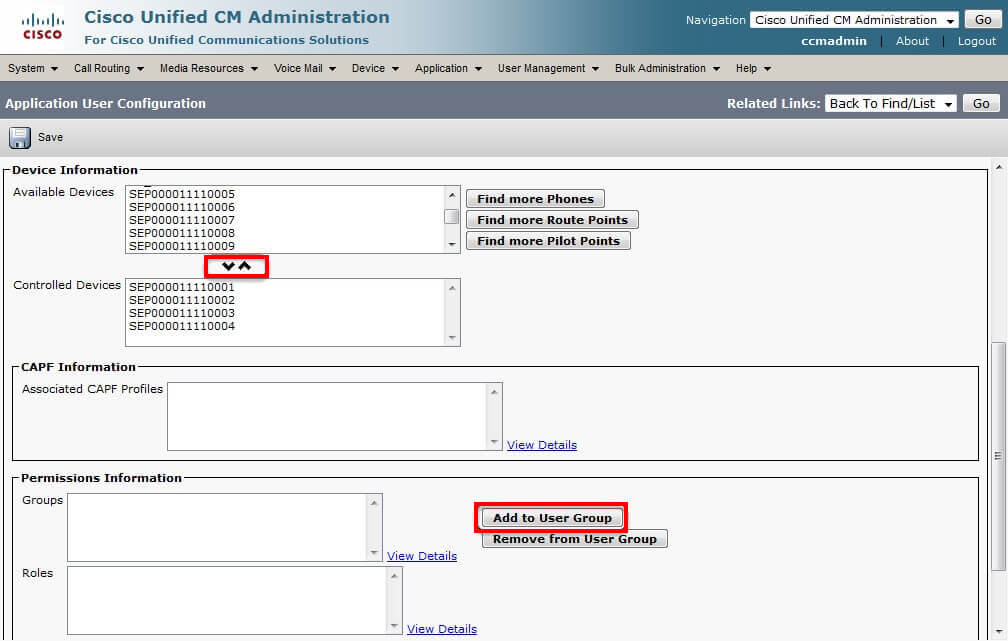Click the Cisco logo
Screen dimensions: 1008x641
click(42, 26)
